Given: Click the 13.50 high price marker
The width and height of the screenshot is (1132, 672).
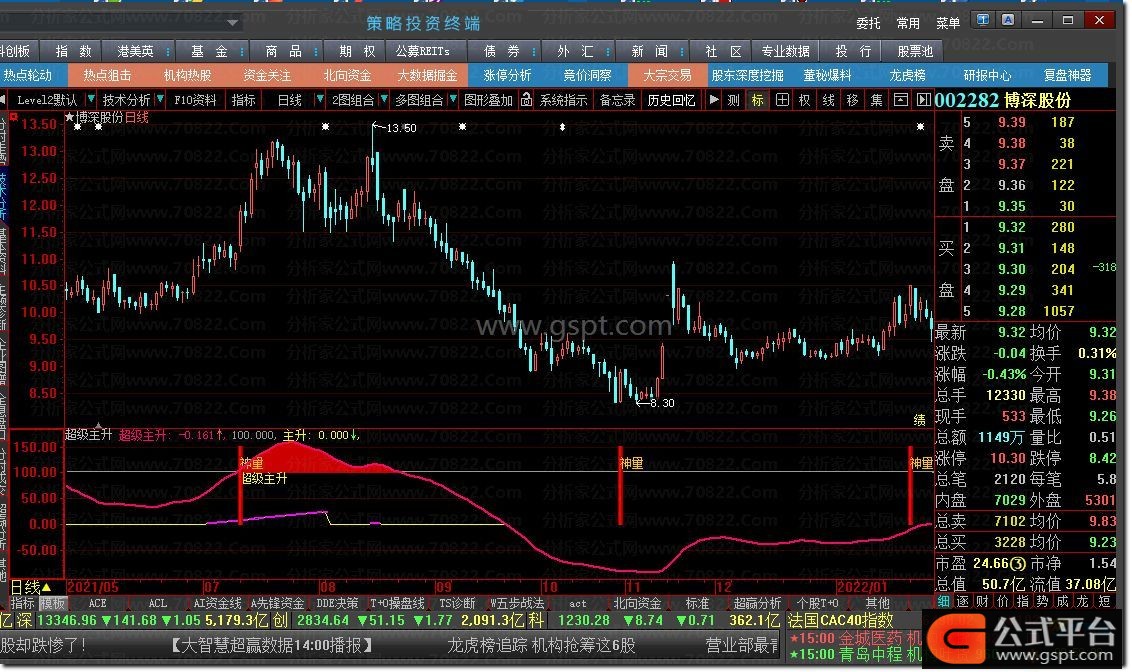Looking at the screenshot, I should tap(401, 128).
